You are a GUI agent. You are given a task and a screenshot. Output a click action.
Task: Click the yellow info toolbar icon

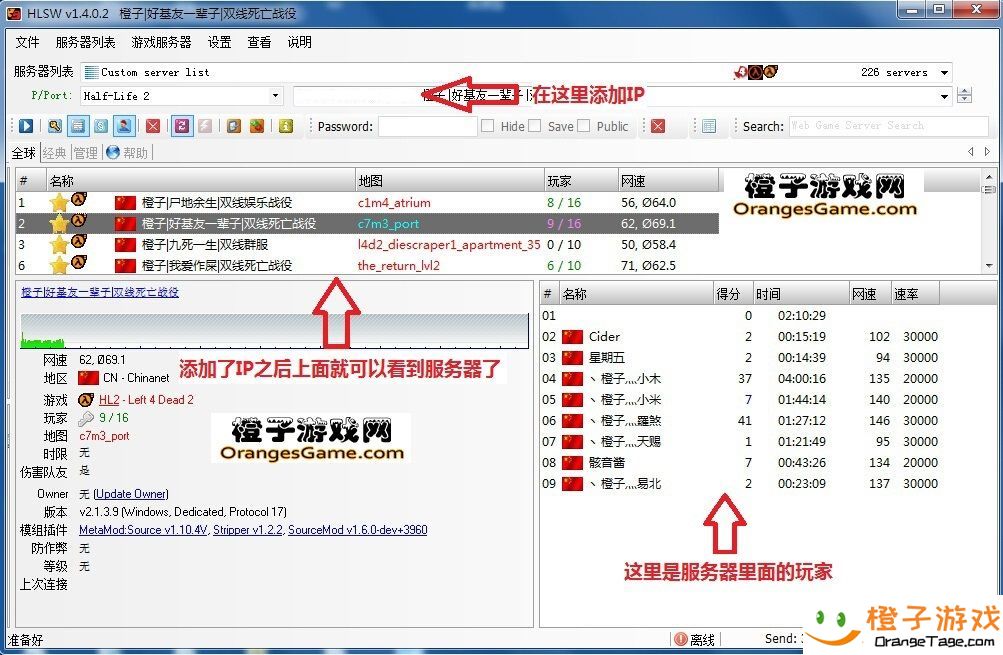(286, 126)
